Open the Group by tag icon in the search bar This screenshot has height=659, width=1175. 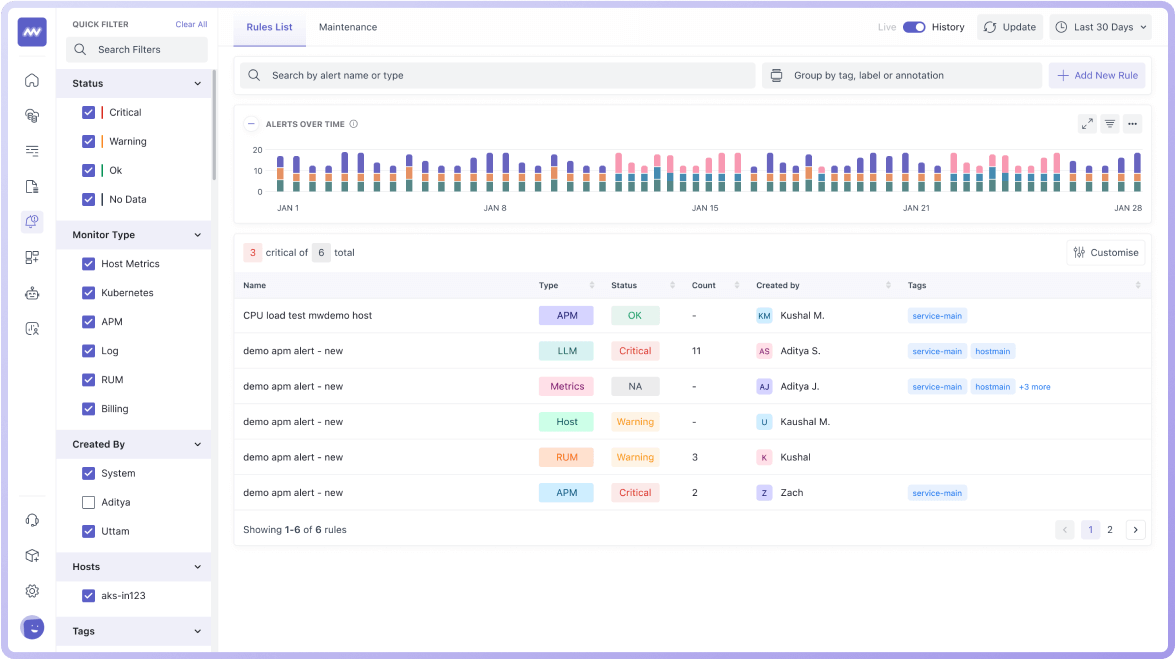tap(777, 75)
